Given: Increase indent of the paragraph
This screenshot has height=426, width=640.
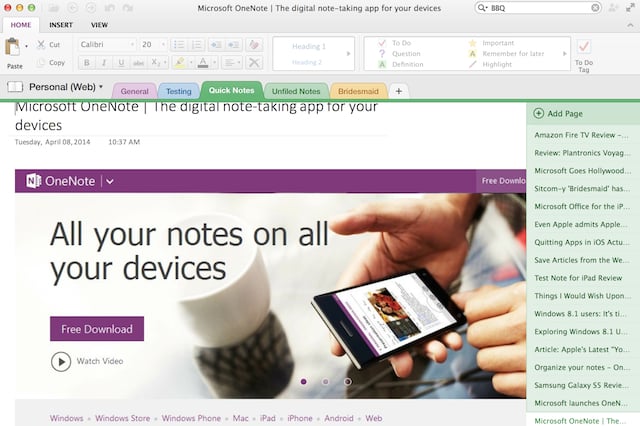Looking at the screenshot, I should tap(234, 44).
